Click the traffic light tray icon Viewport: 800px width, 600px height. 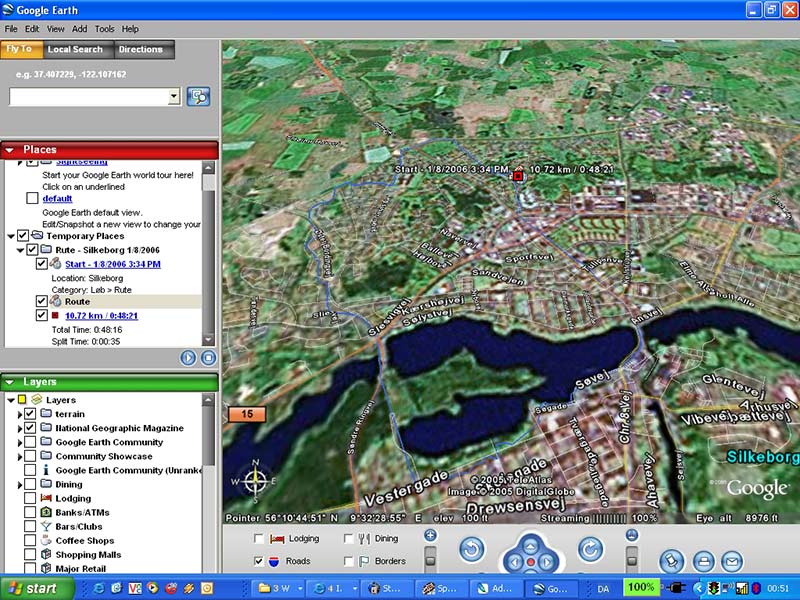pyautogui.click(x=713, y=588)
